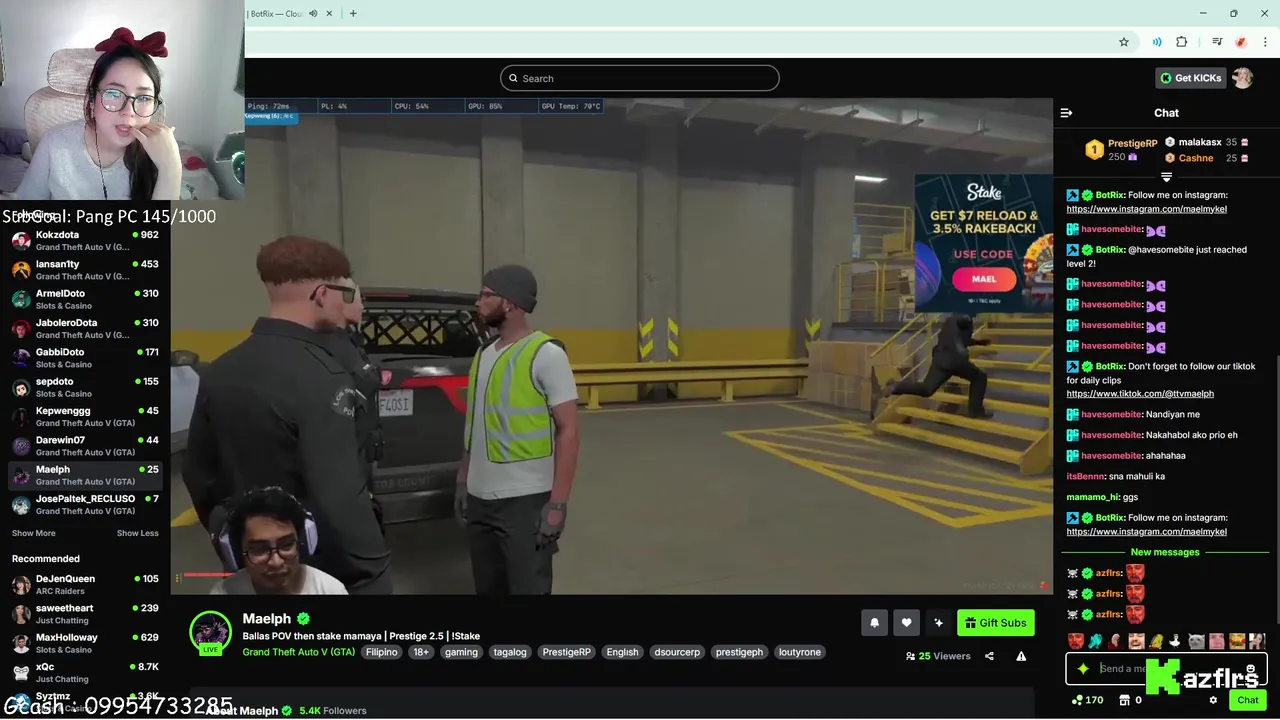Report the stream using warning triangle icon

1021,656
